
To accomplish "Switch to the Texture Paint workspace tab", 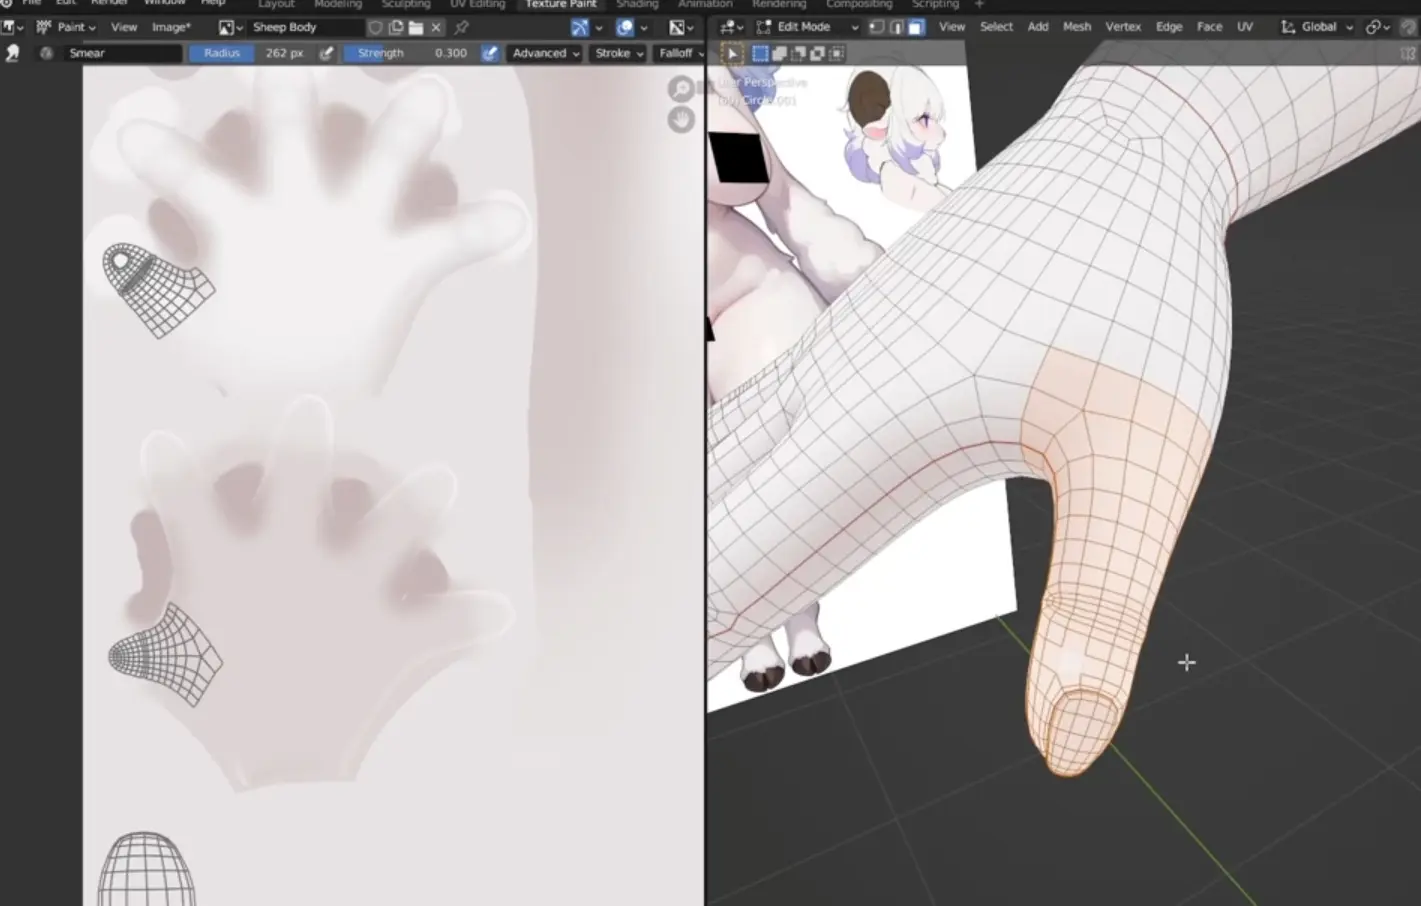I will click(560, 4).
